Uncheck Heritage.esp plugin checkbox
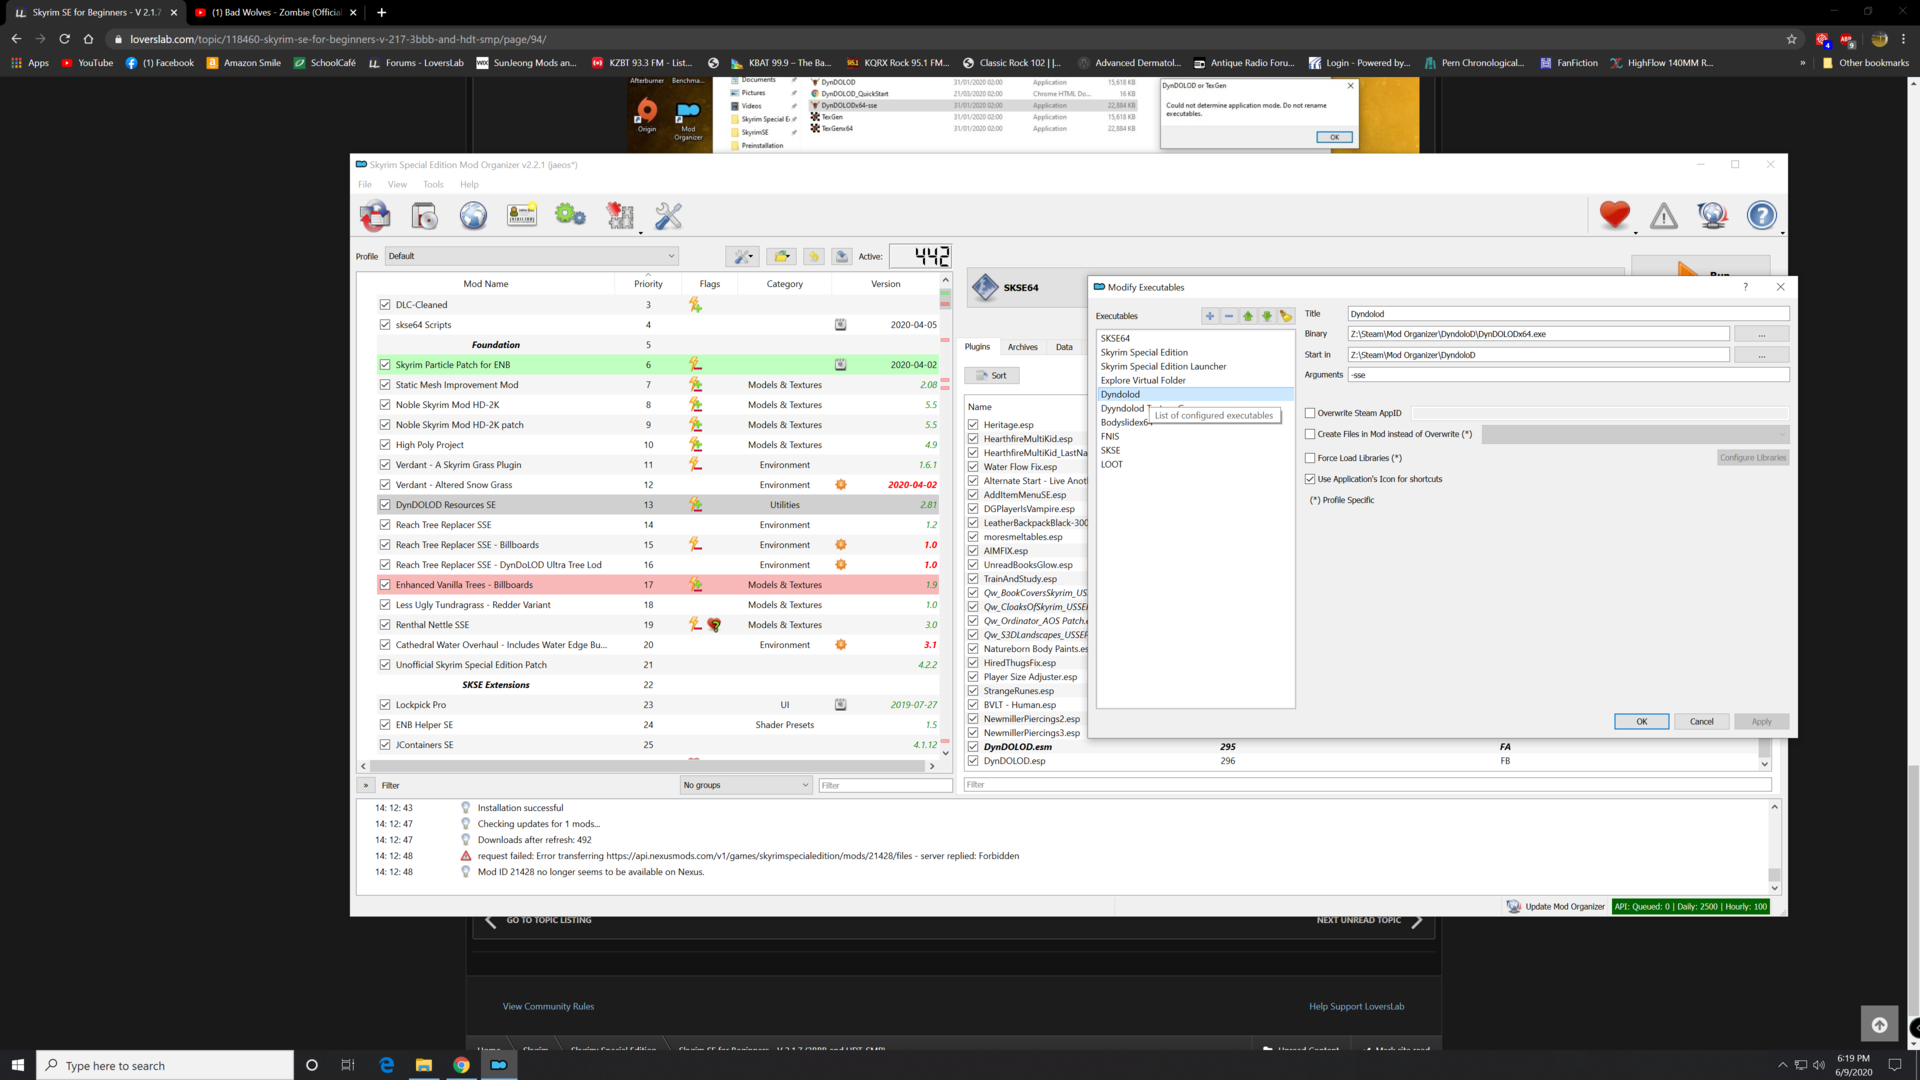This screenshot has height=1080, width=1920. [x=973, y=425]
